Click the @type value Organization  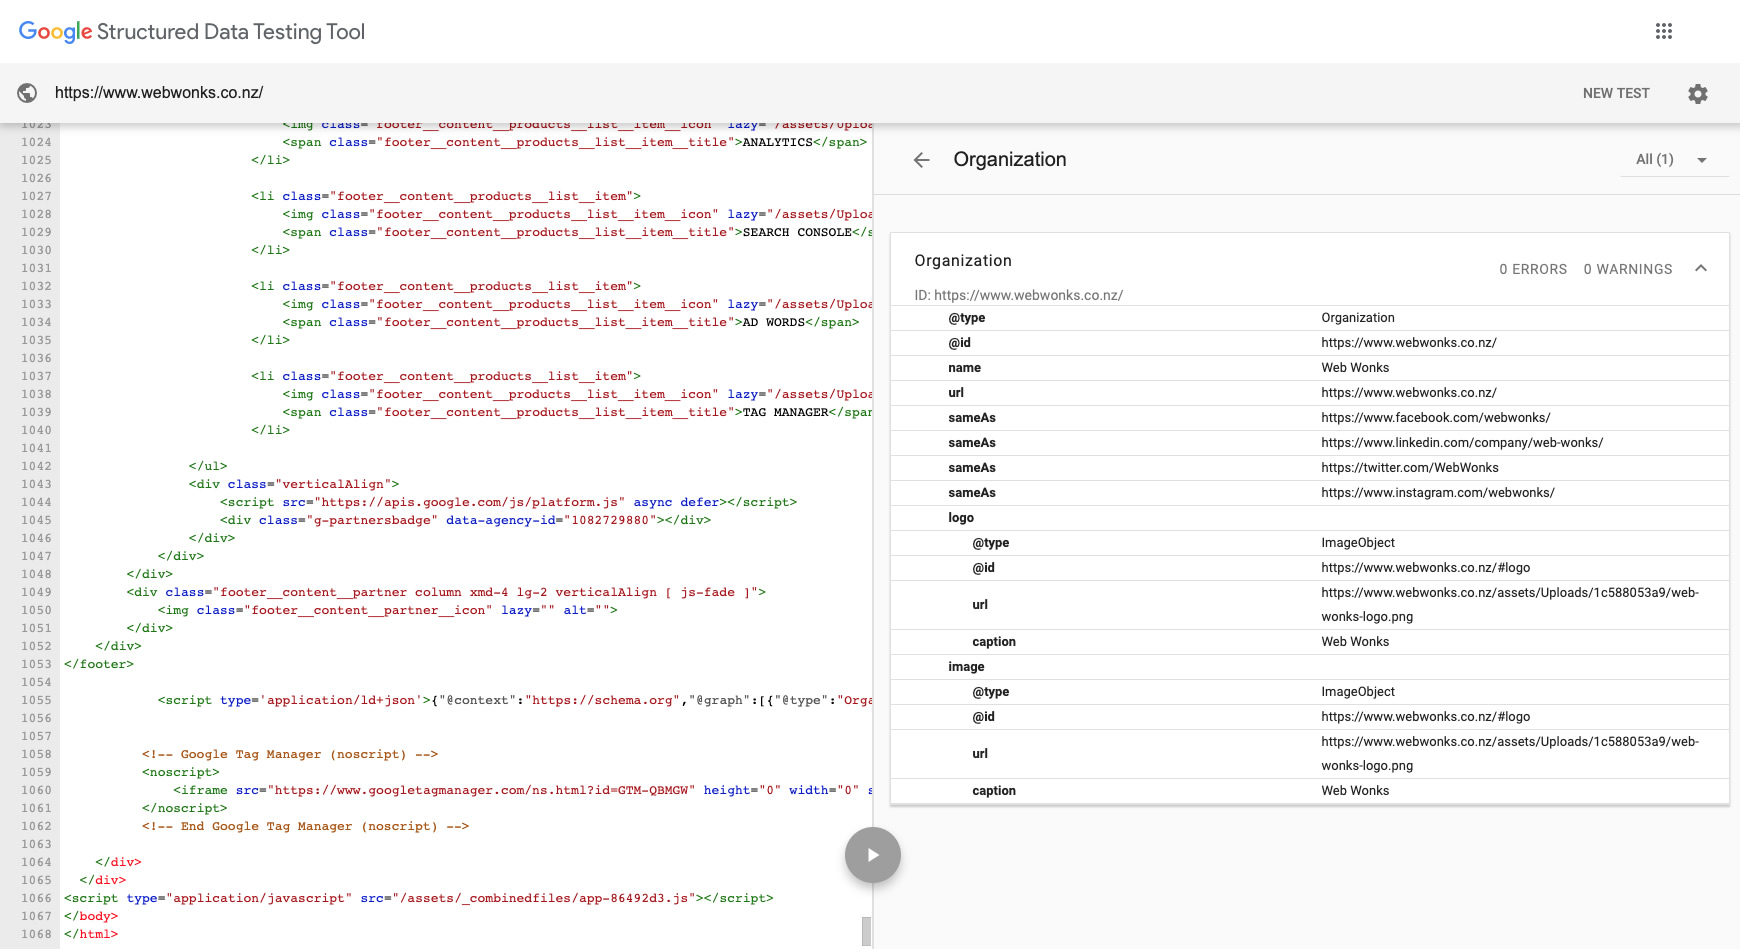coord(1358,318)
